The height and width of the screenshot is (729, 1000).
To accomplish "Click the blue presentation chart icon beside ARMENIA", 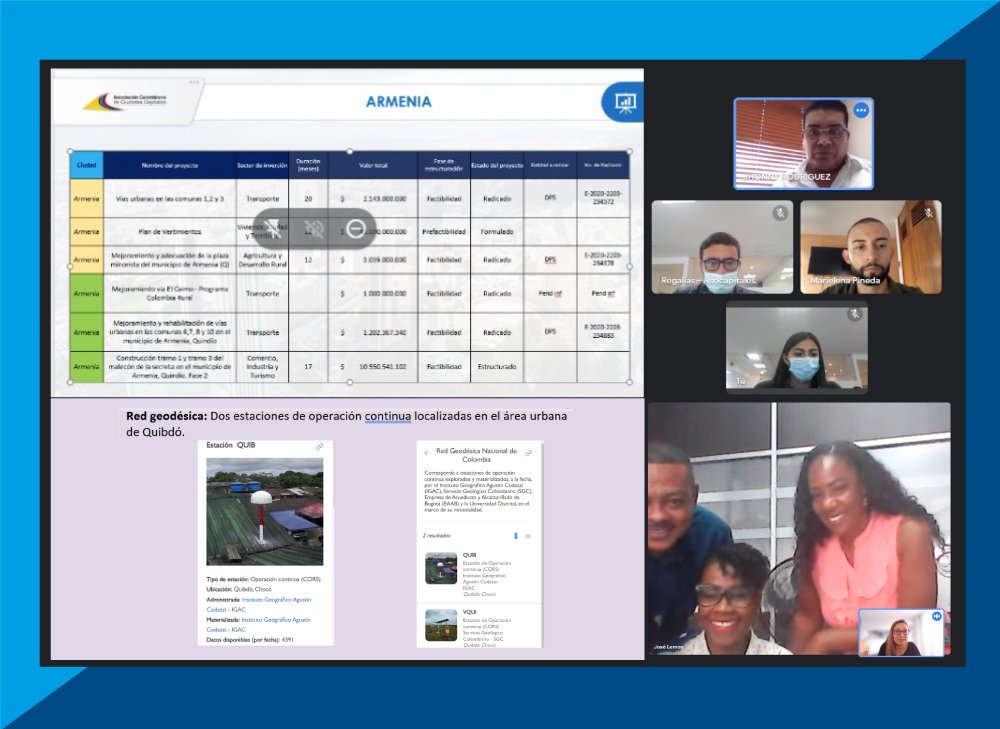I will pos(624,102).
